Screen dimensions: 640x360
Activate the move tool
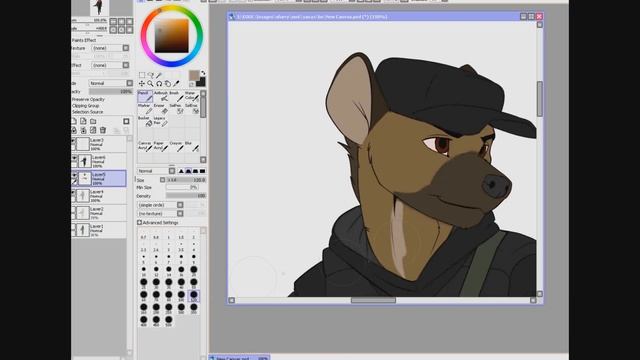[x=142, y=84]
